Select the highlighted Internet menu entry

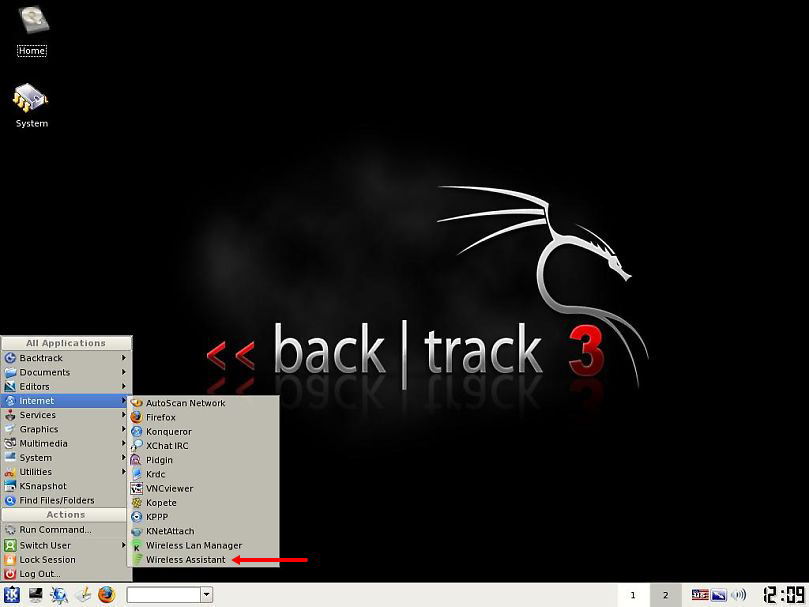(x=65, y=401)
